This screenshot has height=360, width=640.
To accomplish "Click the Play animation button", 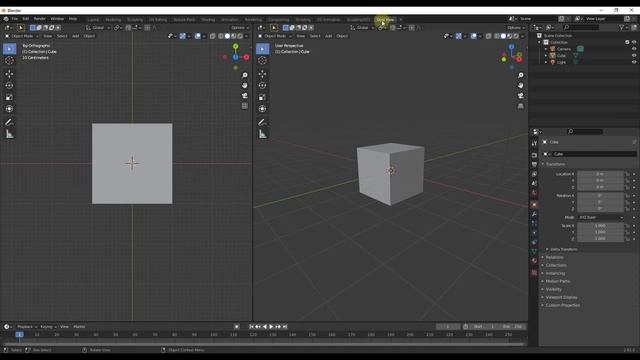I will [271, 327].
